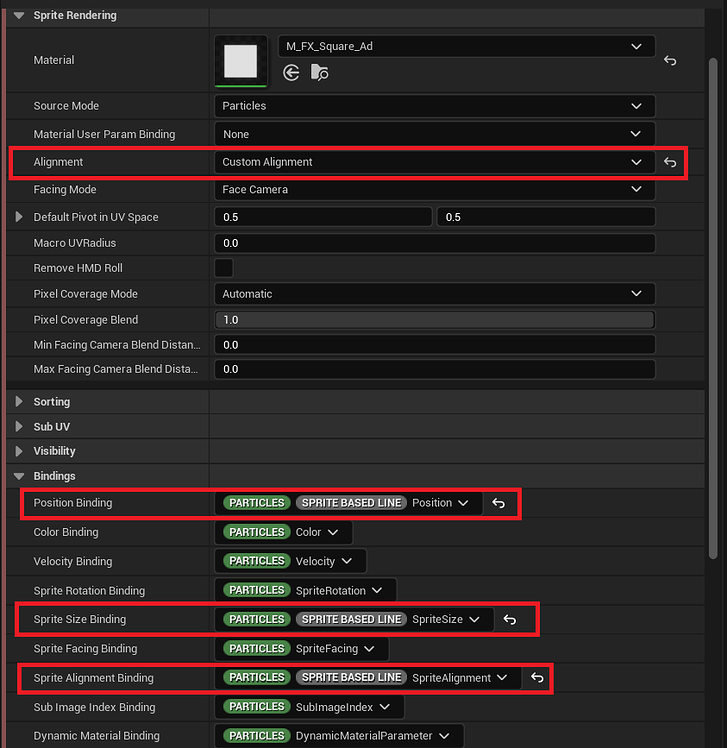Click the details panel vertical scrollbar
Image resolution: width=727 pixels, height=748 pixels.
(713, 308)
